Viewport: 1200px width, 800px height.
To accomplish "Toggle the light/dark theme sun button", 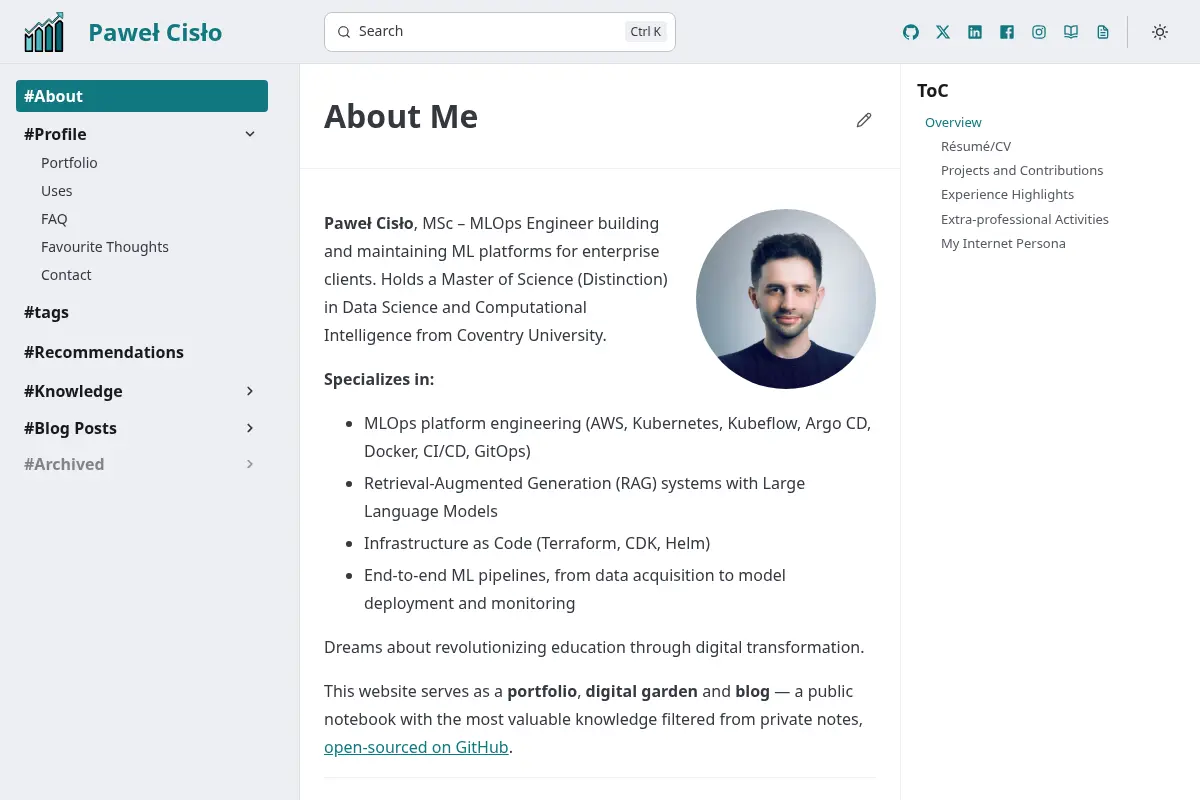I will coord(1160,32).
